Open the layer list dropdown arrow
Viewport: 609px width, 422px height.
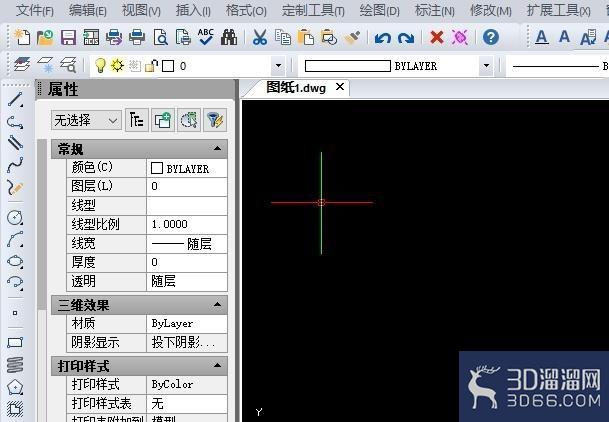pyautogui.click(x=278, y=66)
